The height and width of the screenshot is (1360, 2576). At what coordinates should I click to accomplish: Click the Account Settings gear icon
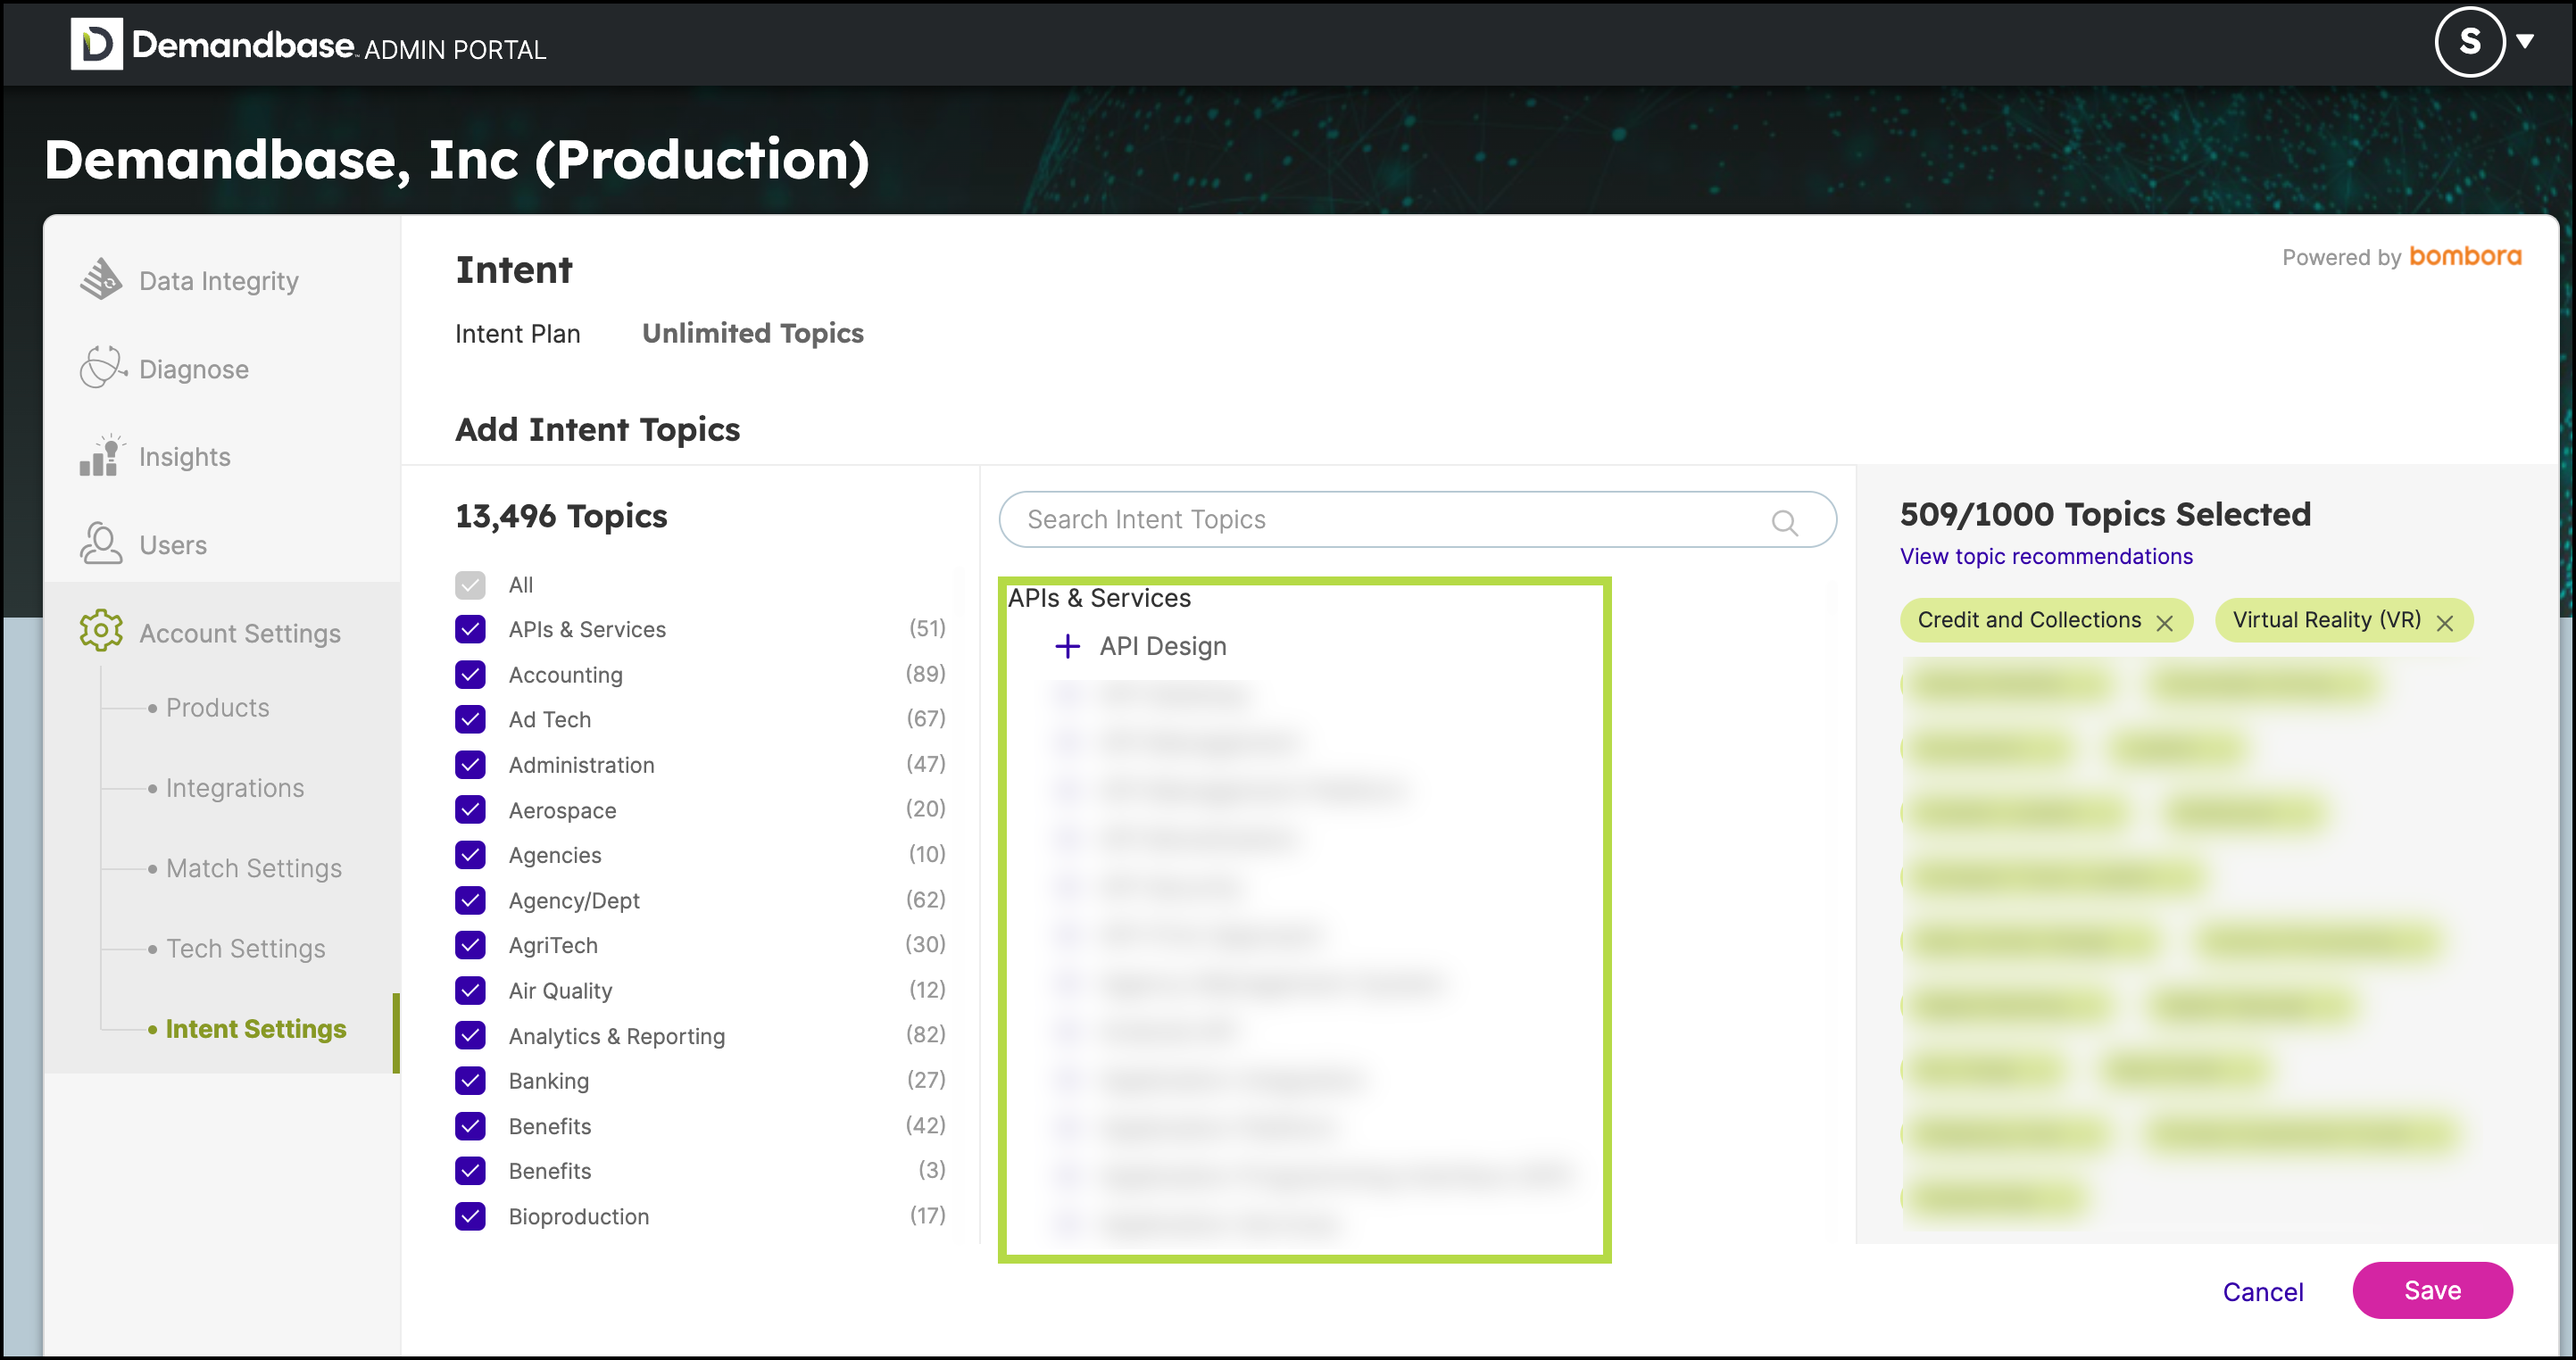pyautogui.click(x=101, y=631)
